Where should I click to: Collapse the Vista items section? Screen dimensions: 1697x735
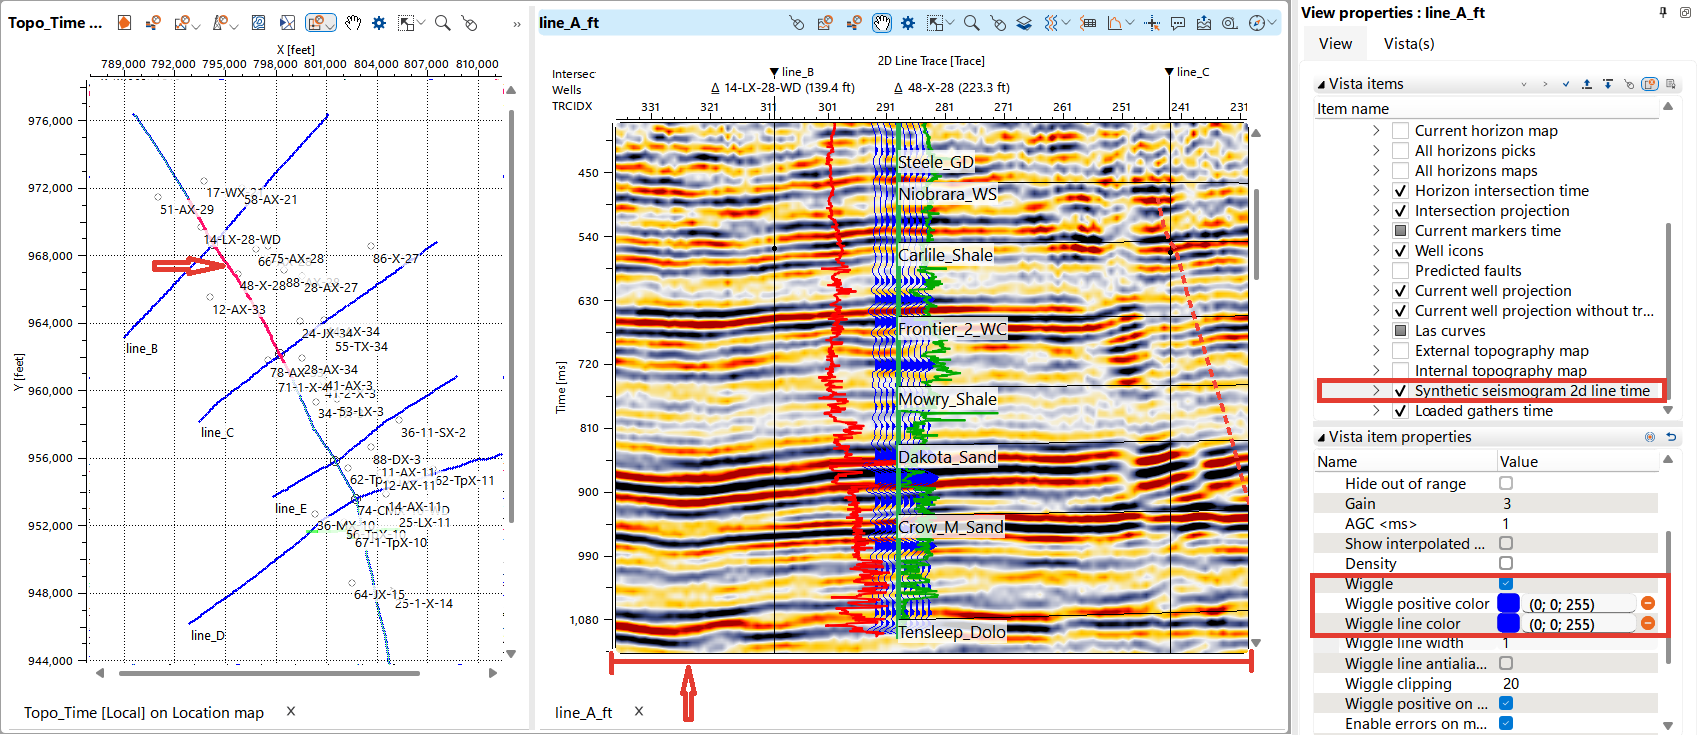pyautogui.click(x=1322, y=84)
